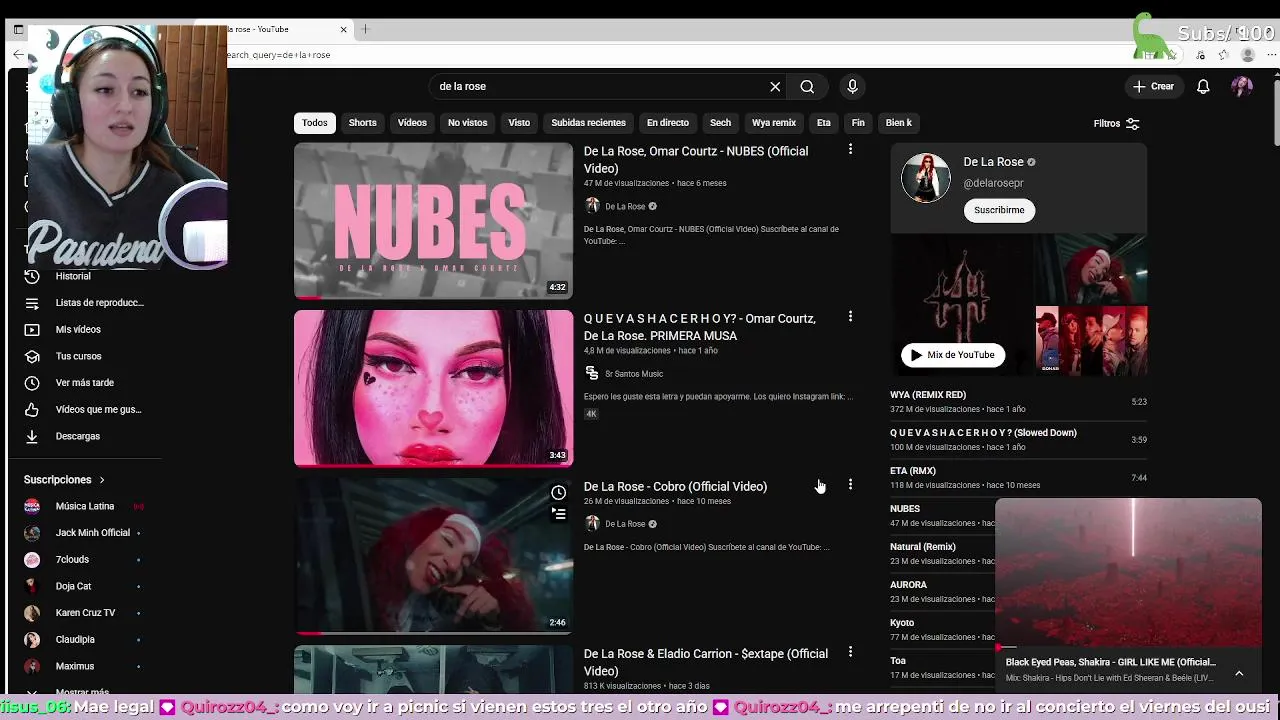This screenshot has width=1280, height=720.
Task: Open the Filtros filter options
Action: (x=1116, y=123)
